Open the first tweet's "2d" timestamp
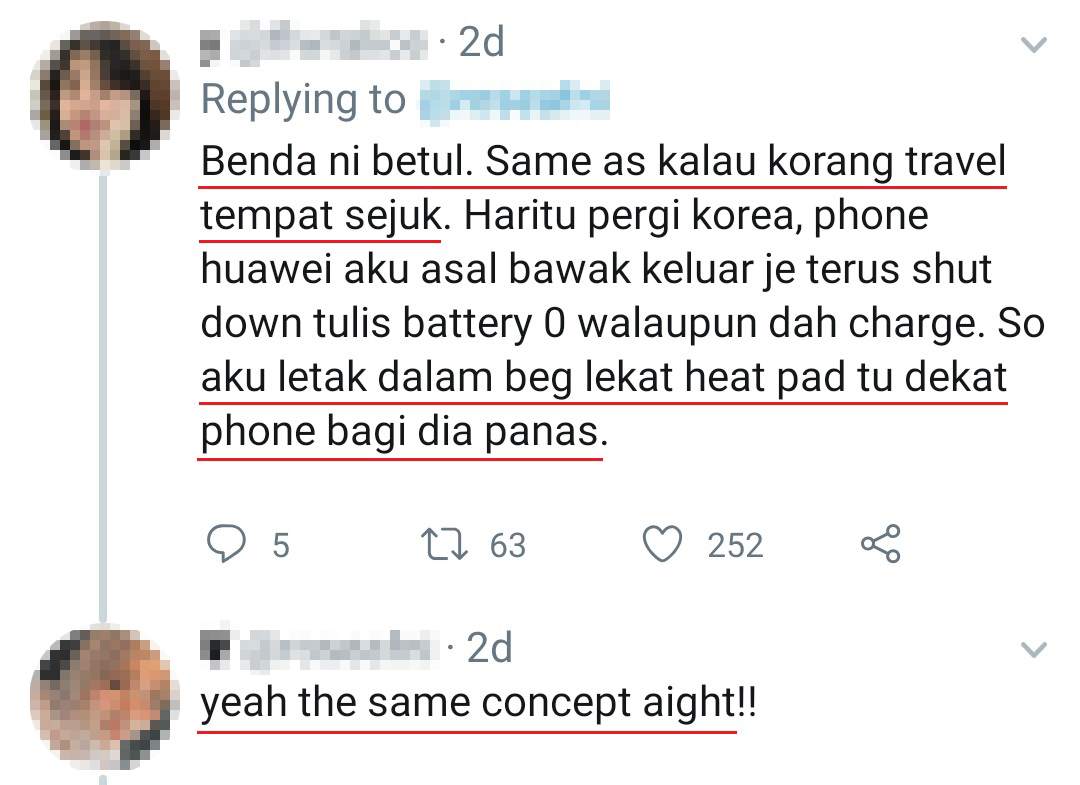1080x785 pixels. [480, 43]
